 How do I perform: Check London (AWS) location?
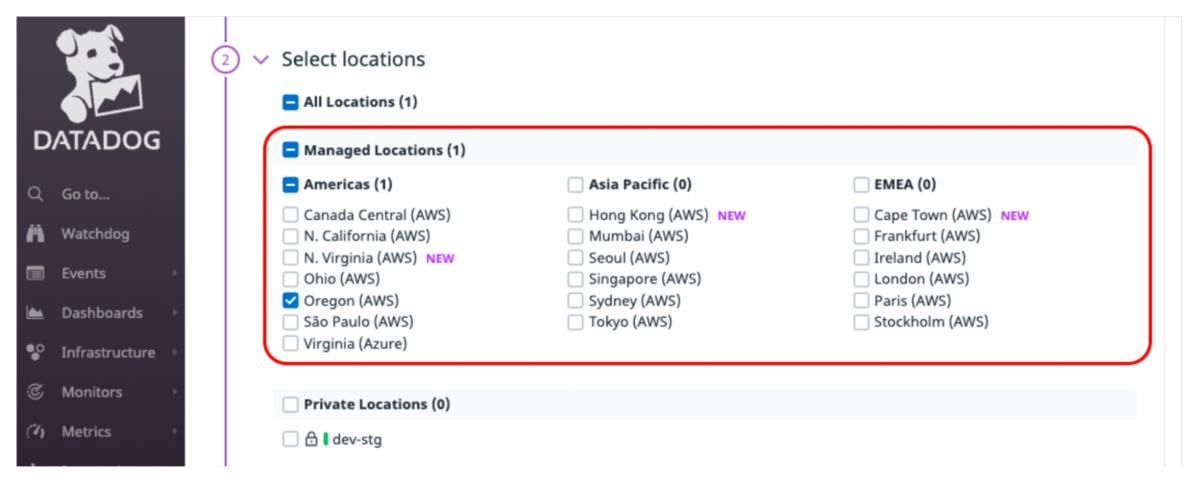coord(861,279)
